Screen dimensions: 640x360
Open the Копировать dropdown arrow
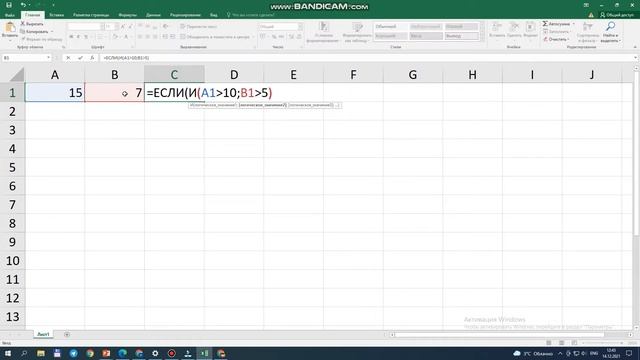click(x=52, y=31)
